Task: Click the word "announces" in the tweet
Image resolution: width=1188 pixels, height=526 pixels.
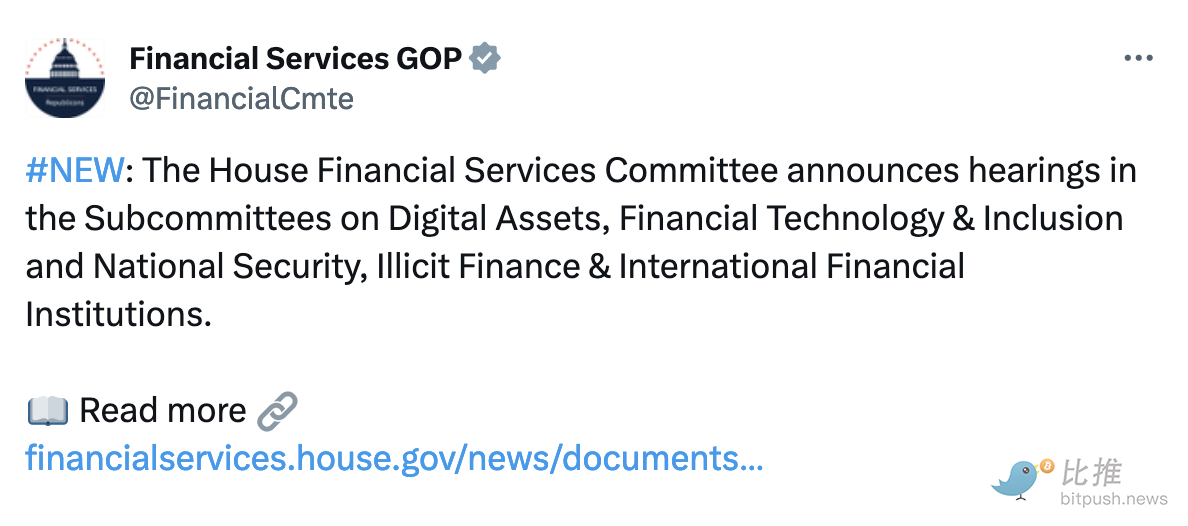Action: pyautogui.click(x=872, y=171)
